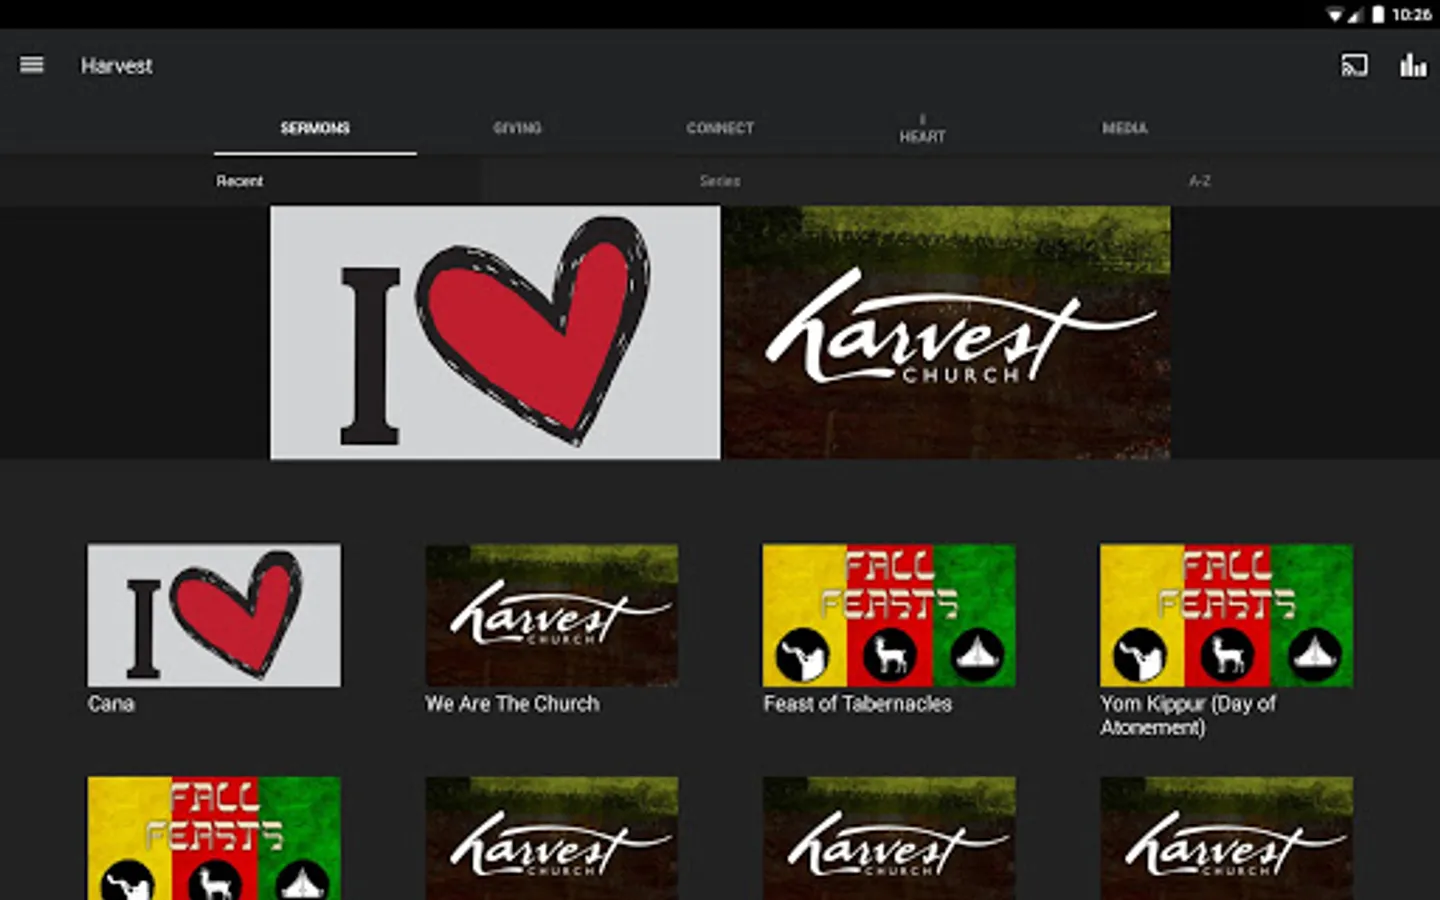Screen dimensions: 1440x900
Task: Check the Wi-Fi status icon
Action: click(x=1335, y=14)
